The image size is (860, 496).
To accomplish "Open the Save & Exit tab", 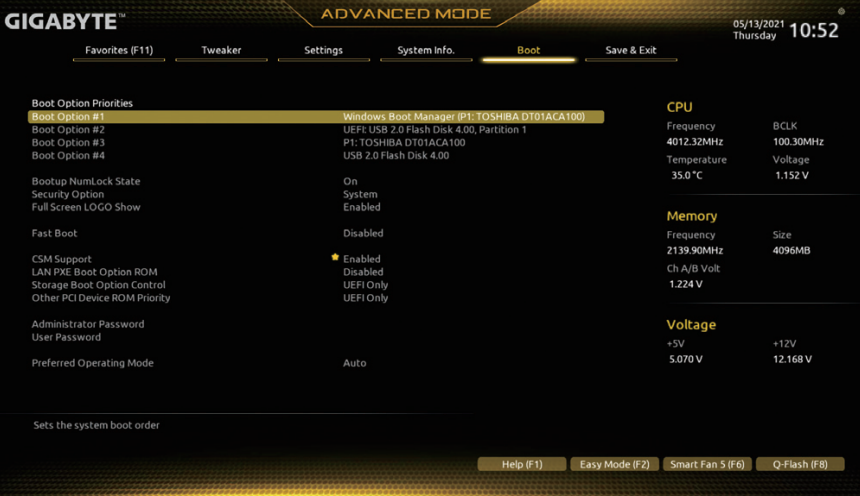I will [631, 50].
